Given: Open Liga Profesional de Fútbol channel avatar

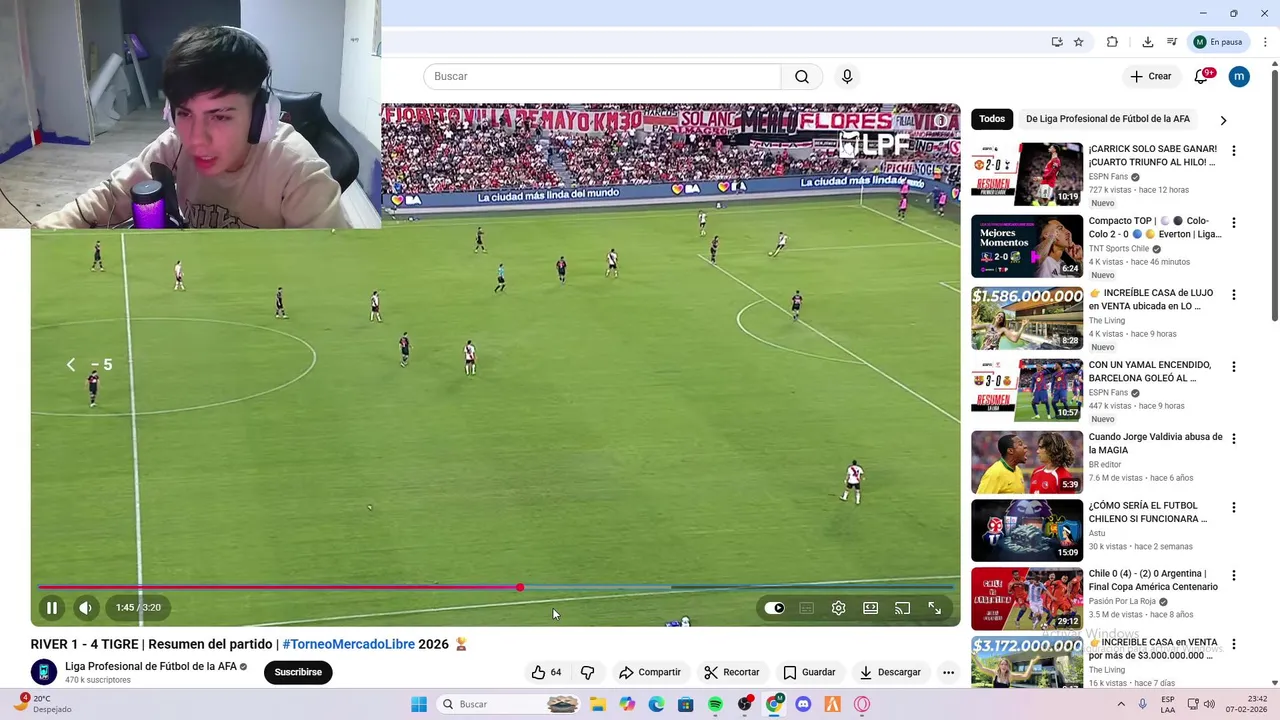Looking at the screenshot, I should click(44, 672).
